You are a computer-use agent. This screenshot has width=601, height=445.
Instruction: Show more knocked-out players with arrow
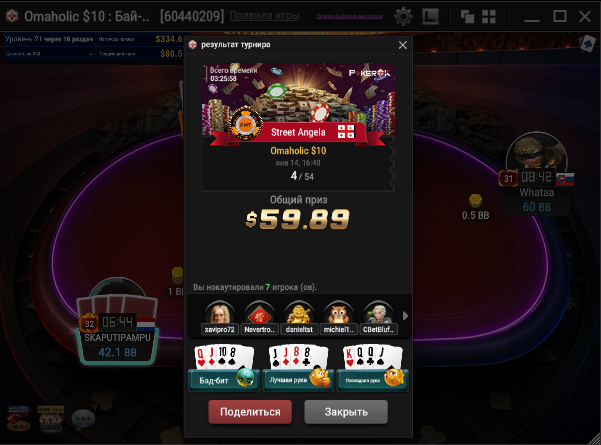tap(406, 316)
